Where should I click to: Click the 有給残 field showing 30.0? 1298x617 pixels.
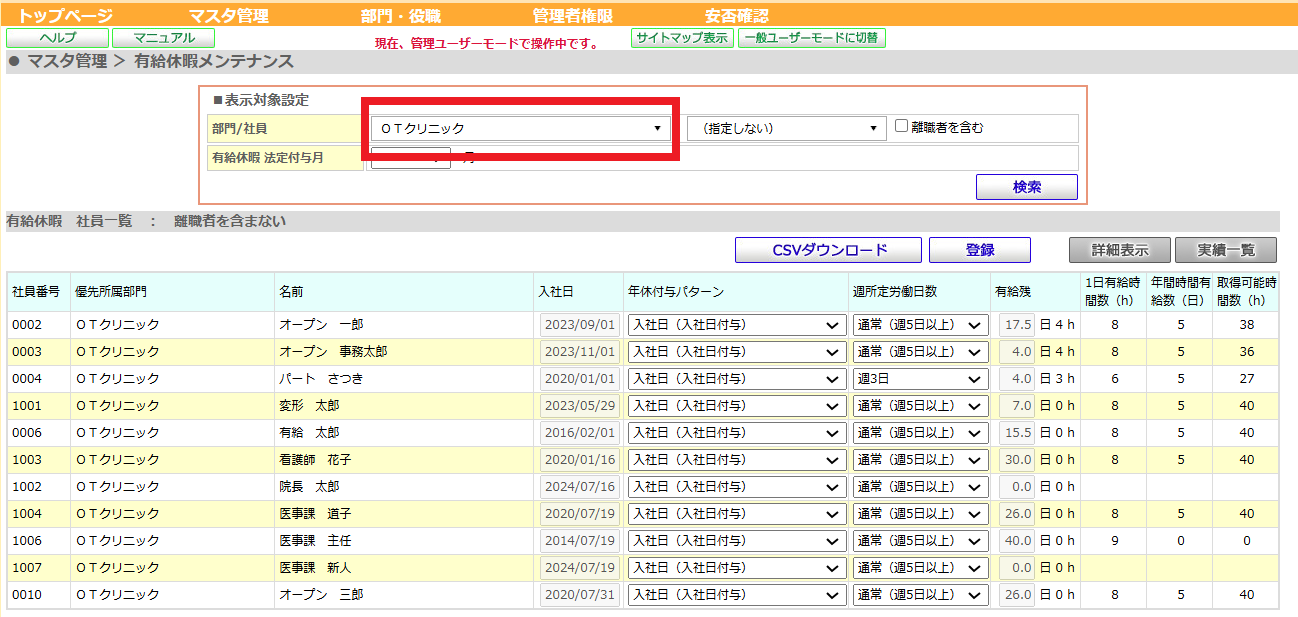tap(1017, 460)
